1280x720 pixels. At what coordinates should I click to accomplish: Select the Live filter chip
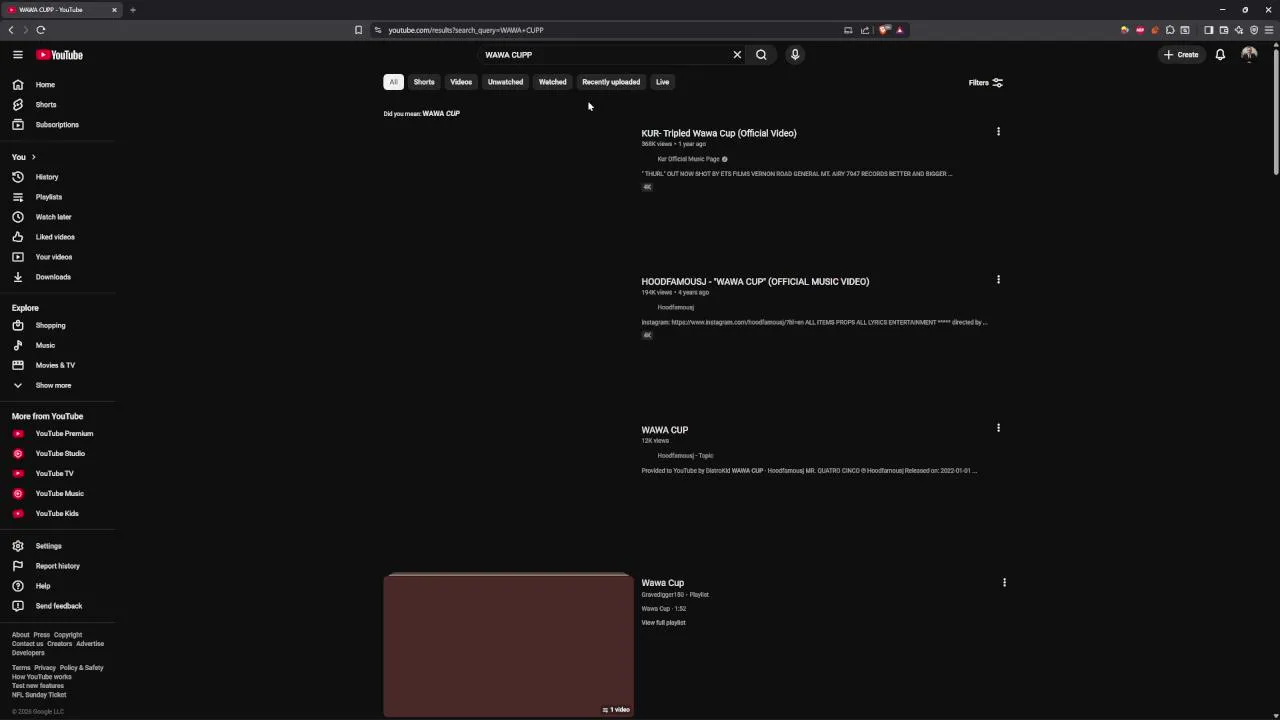[x=662, y=82]
